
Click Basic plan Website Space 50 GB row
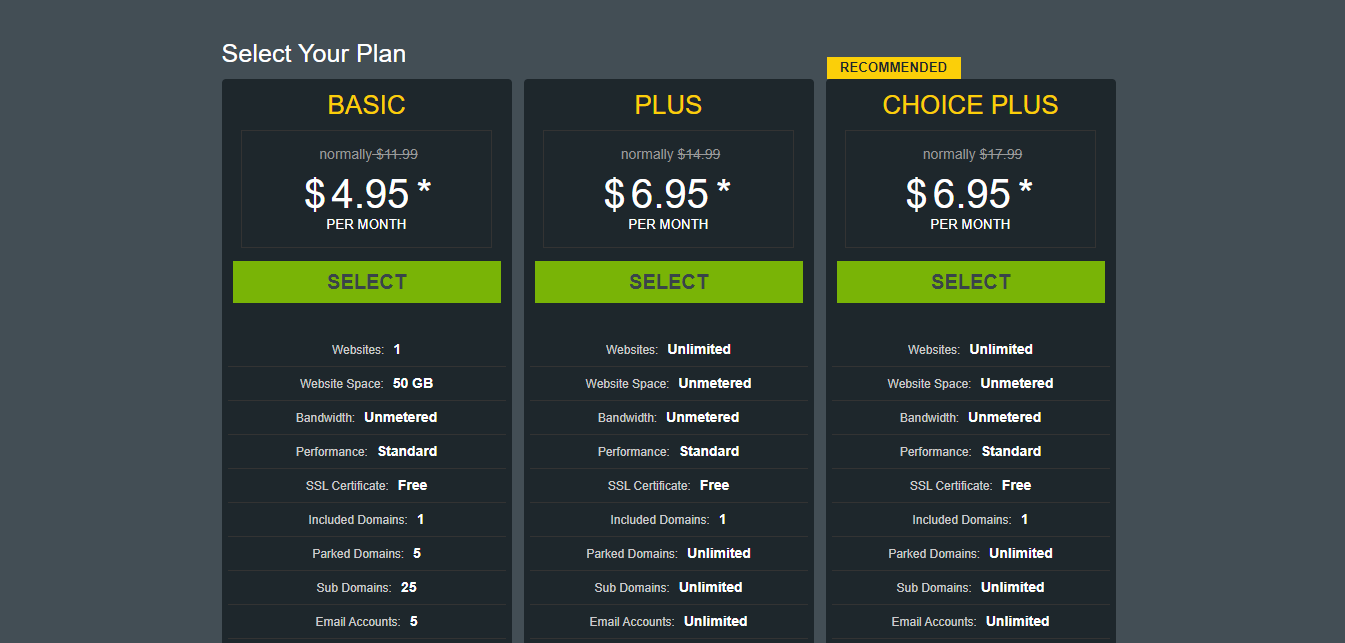(x=367, y=383)
